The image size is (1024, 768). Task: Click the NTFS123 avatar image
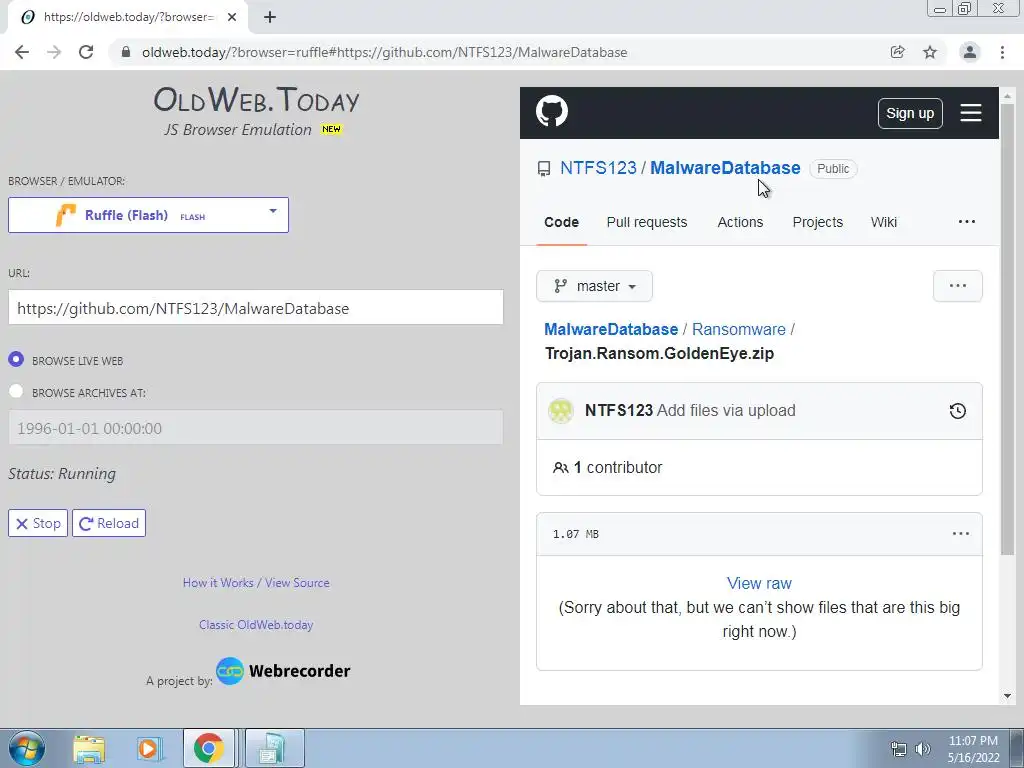click(x=561, y=411)
